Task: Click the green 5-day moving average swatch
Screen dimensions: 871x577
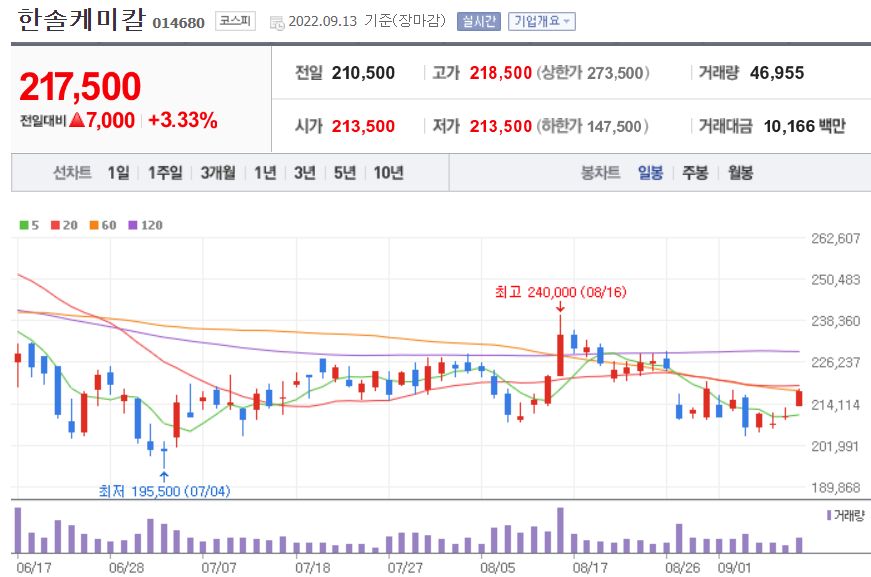Action: (24, 225)
